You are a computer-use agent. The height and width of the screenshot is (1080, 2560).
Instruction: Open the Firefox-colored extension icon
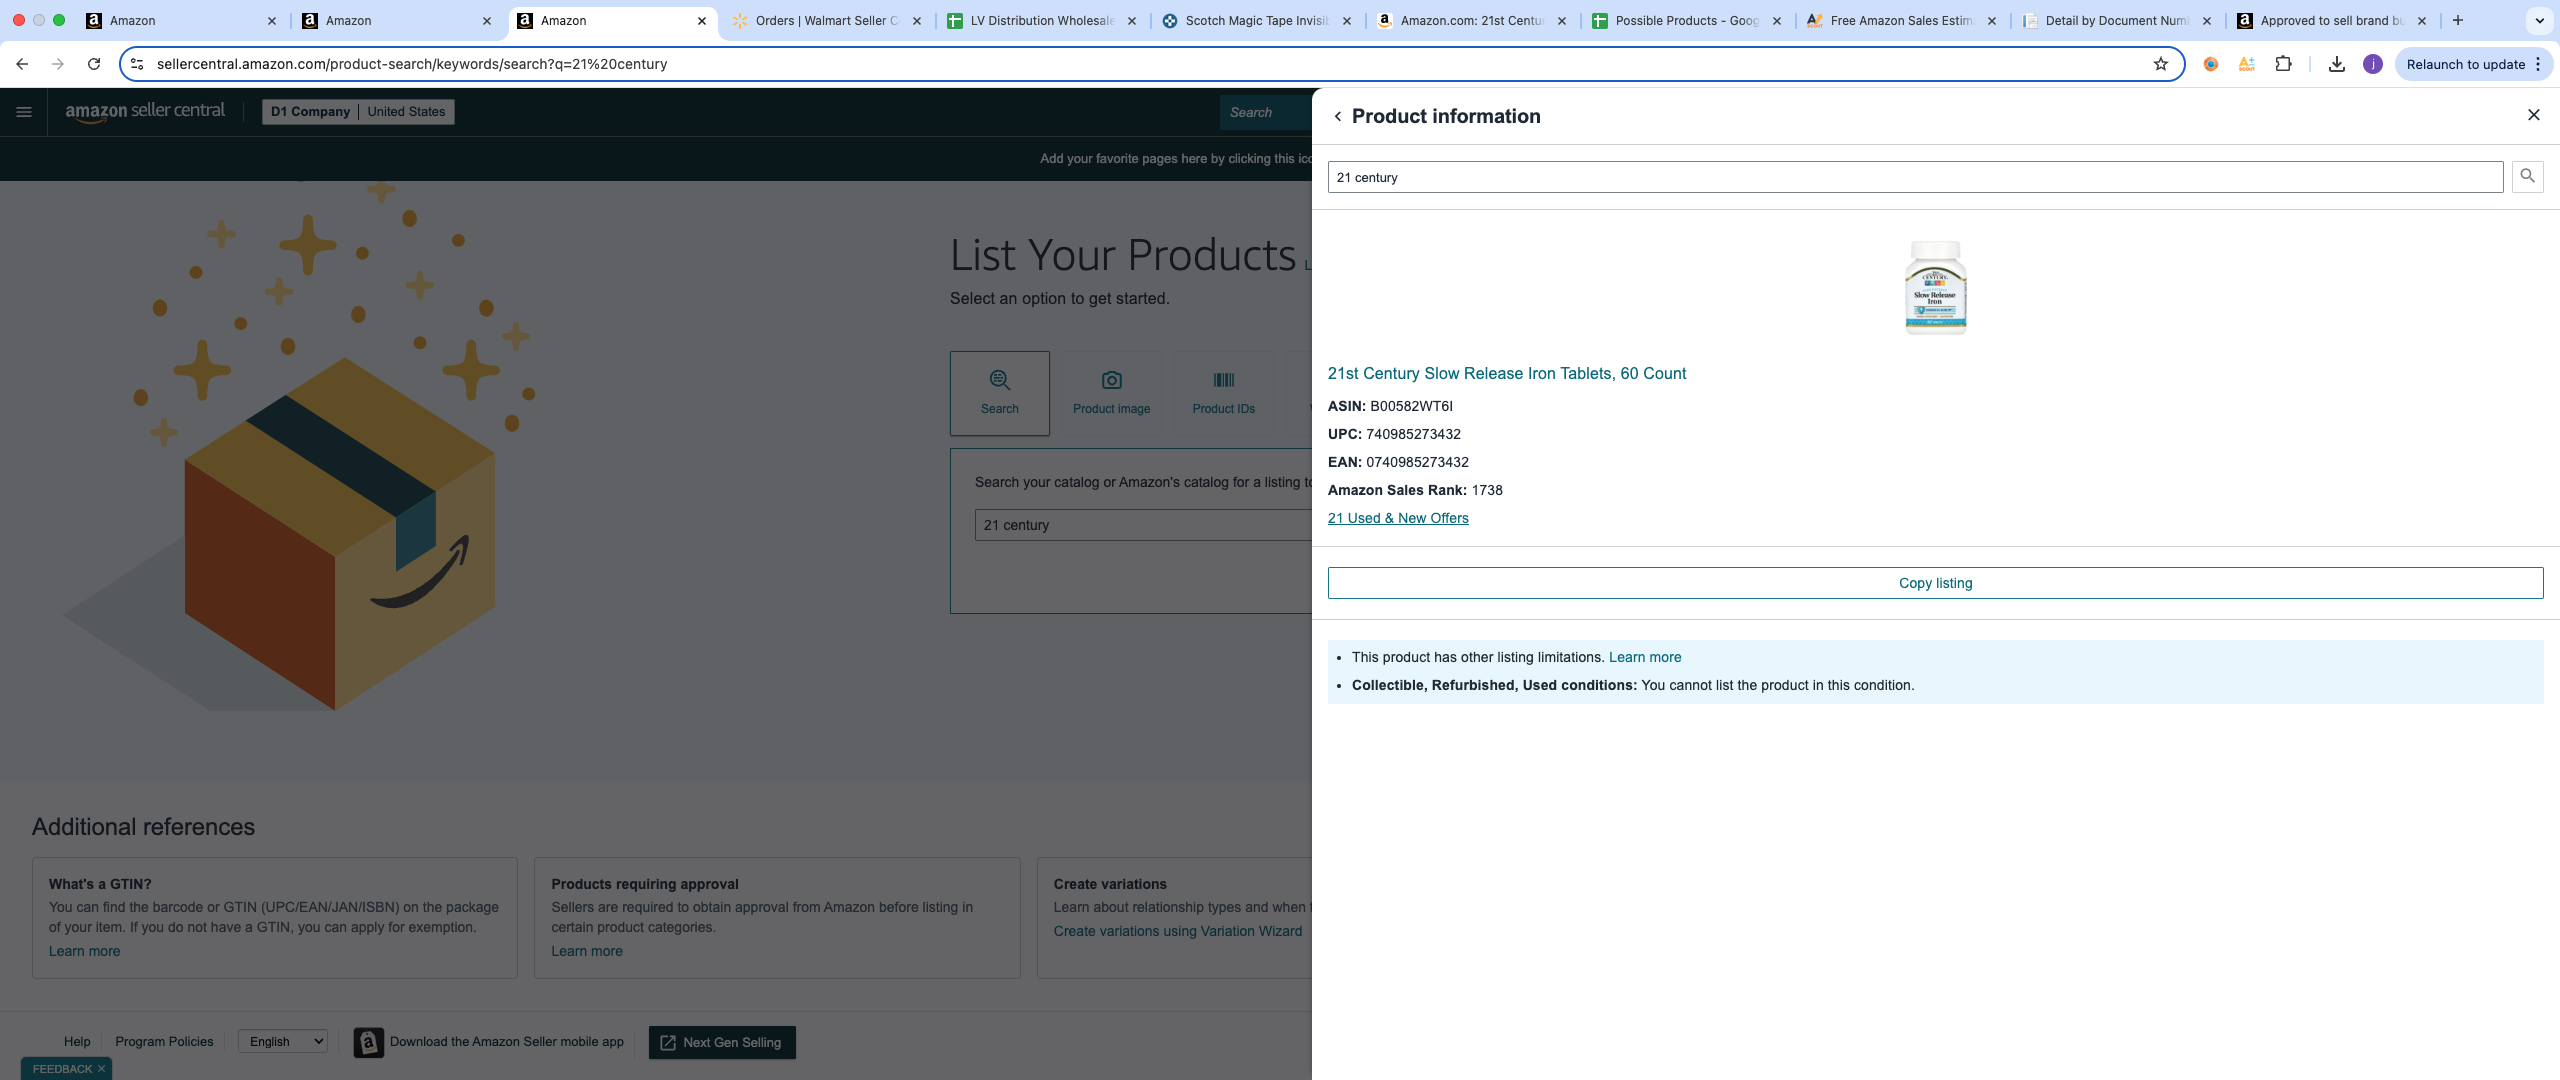pos(2211,64)
